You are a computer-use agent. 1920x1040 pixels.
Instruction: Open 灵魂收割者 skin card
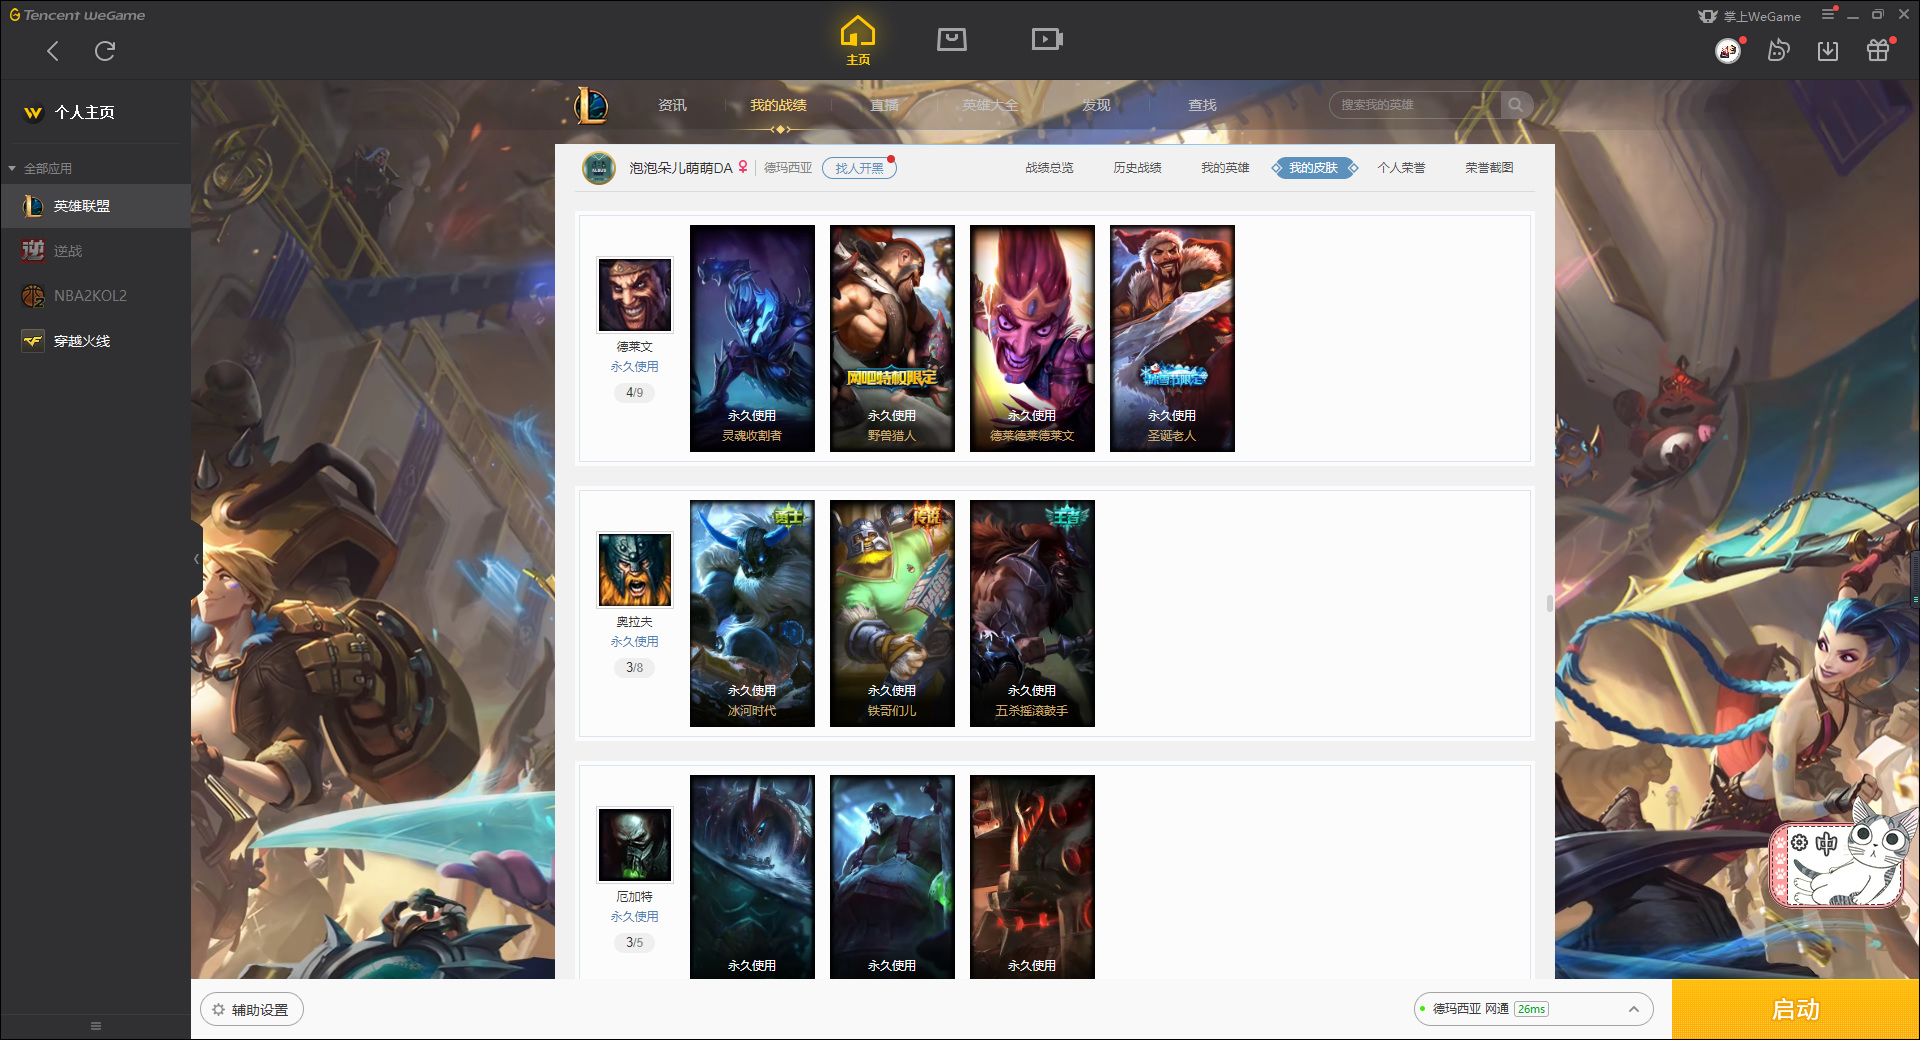(x=752, y=338)
